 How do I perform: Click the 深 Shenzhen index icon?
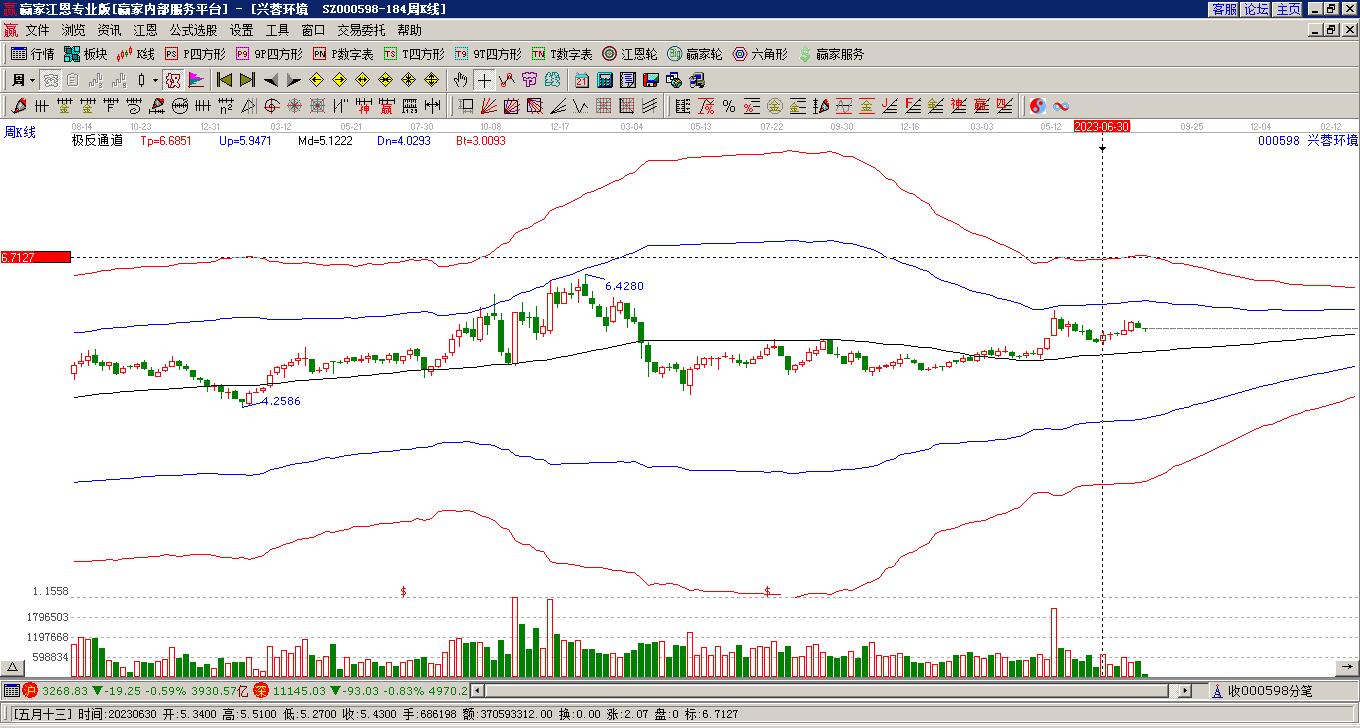click(260, 690)
